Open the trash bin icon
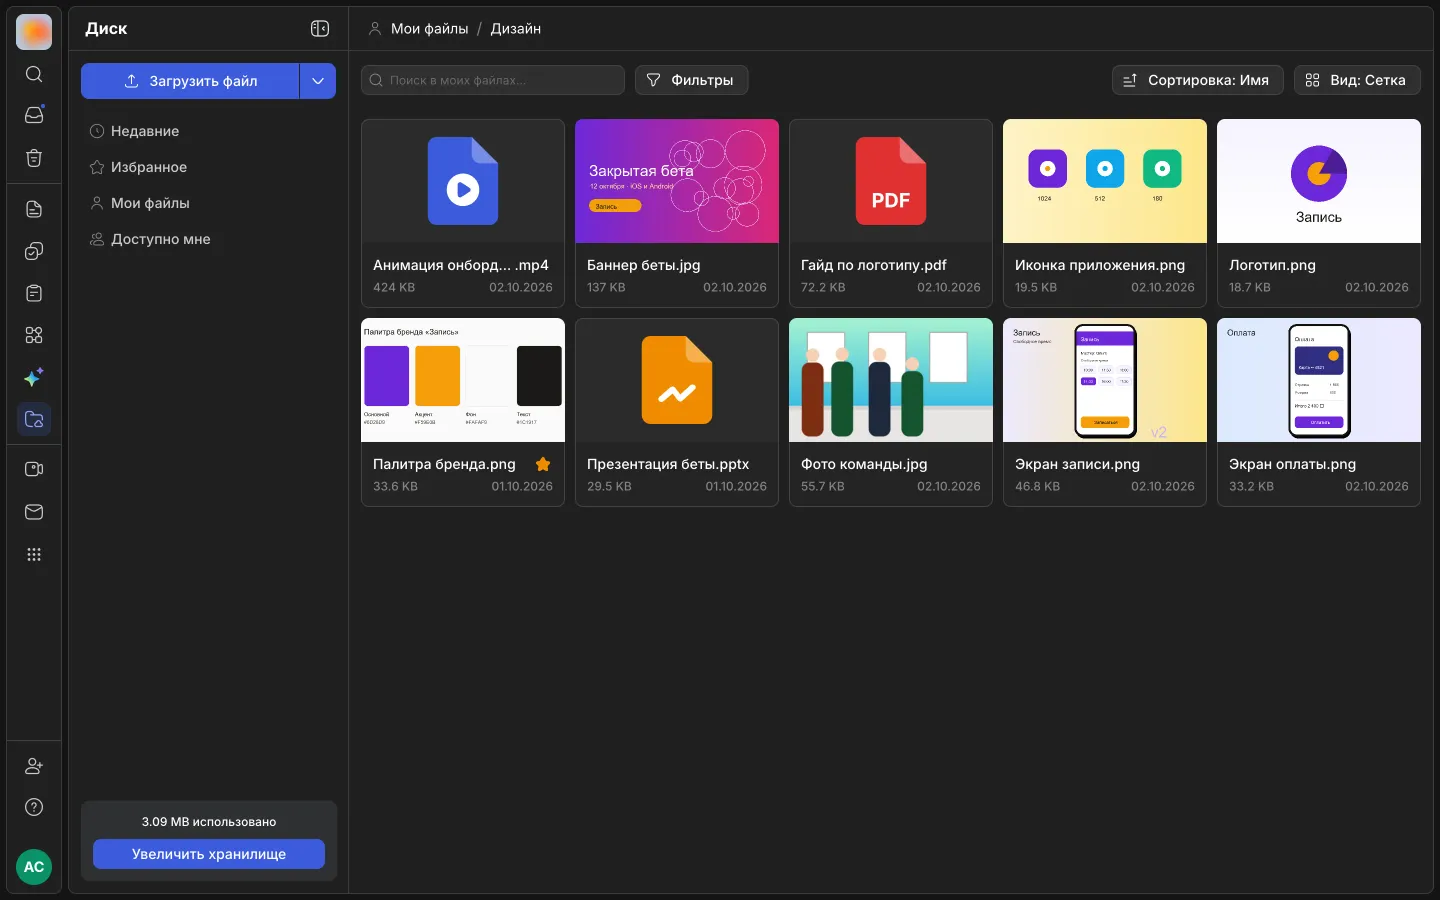The height and width of the screenshot is (900, 1440). 34,158
